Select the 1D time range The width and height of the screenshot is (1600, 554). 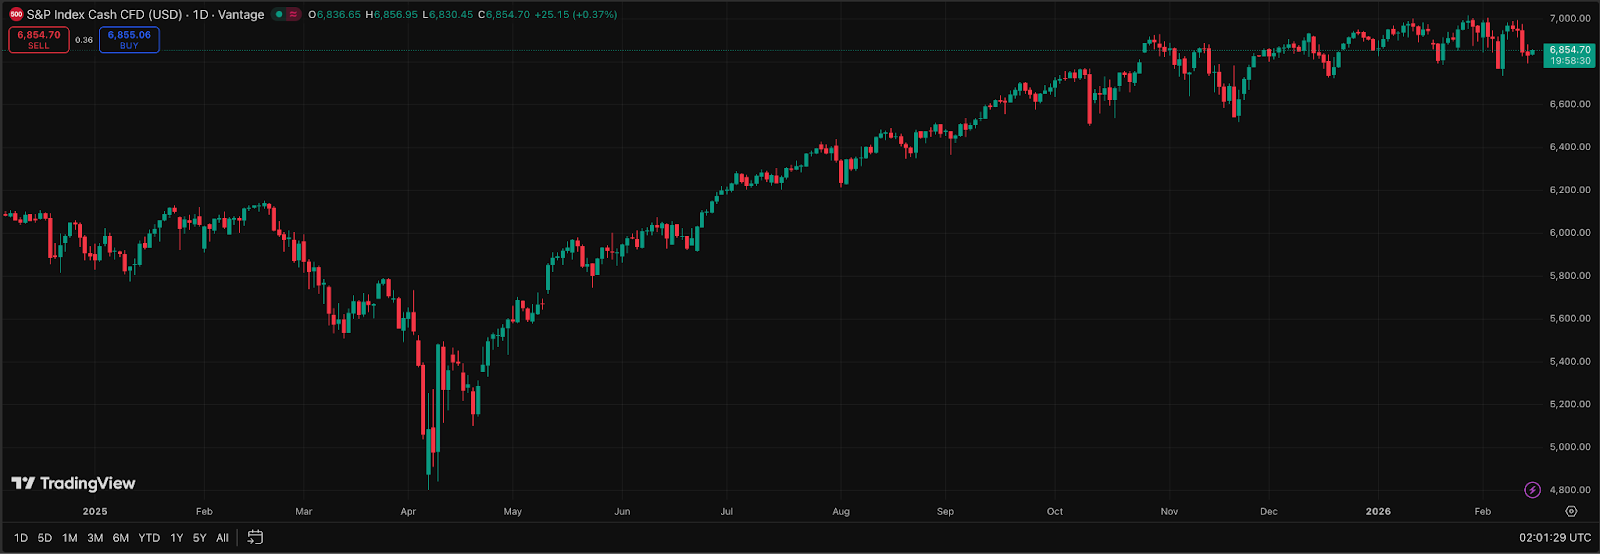pyautogui.click(x=21, y=538)
